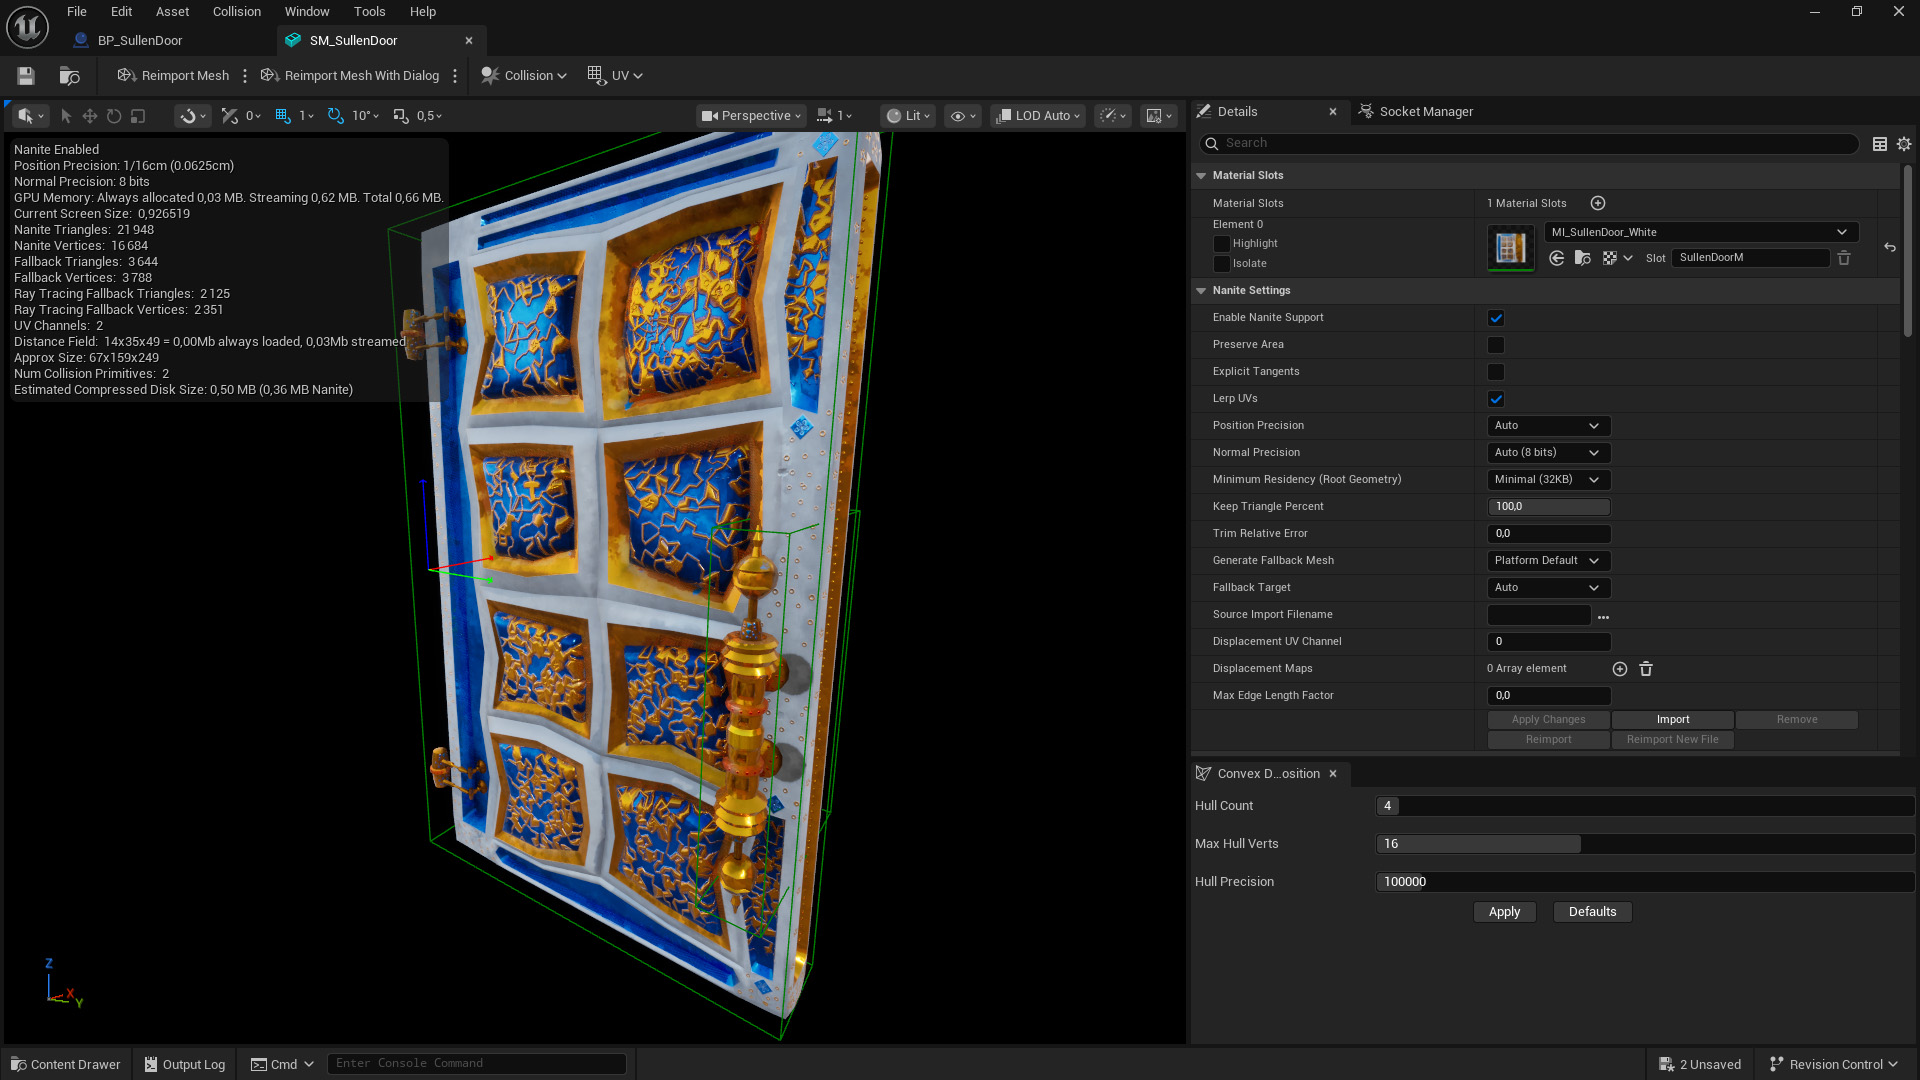Disable Lerp UVs
This screenshot has width=1920, height=1080.
click(x=1496, y=398)
